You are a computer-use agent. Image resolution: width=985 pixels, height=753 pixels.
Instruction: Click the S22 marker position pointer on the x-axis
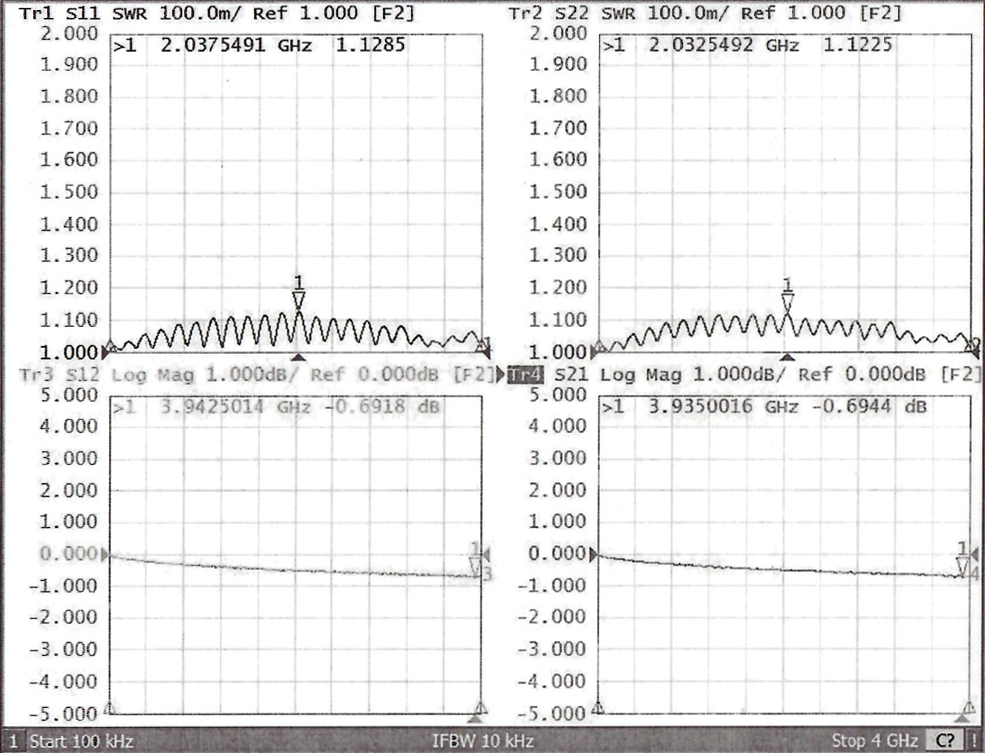[x=787, y=357]
